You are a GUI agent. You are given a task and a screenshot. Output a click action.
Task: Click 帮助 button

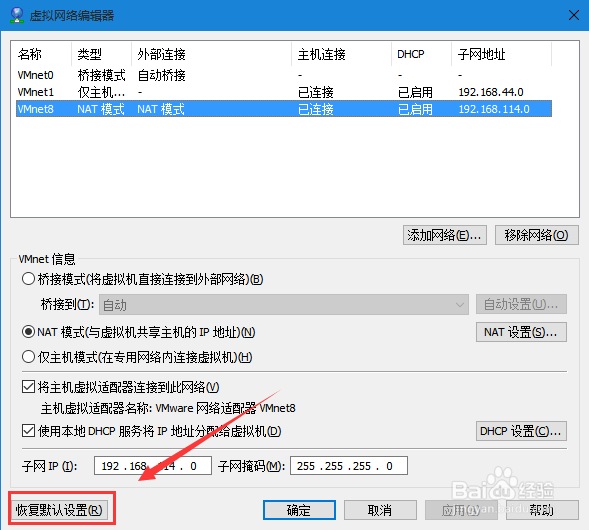[542, 510]
